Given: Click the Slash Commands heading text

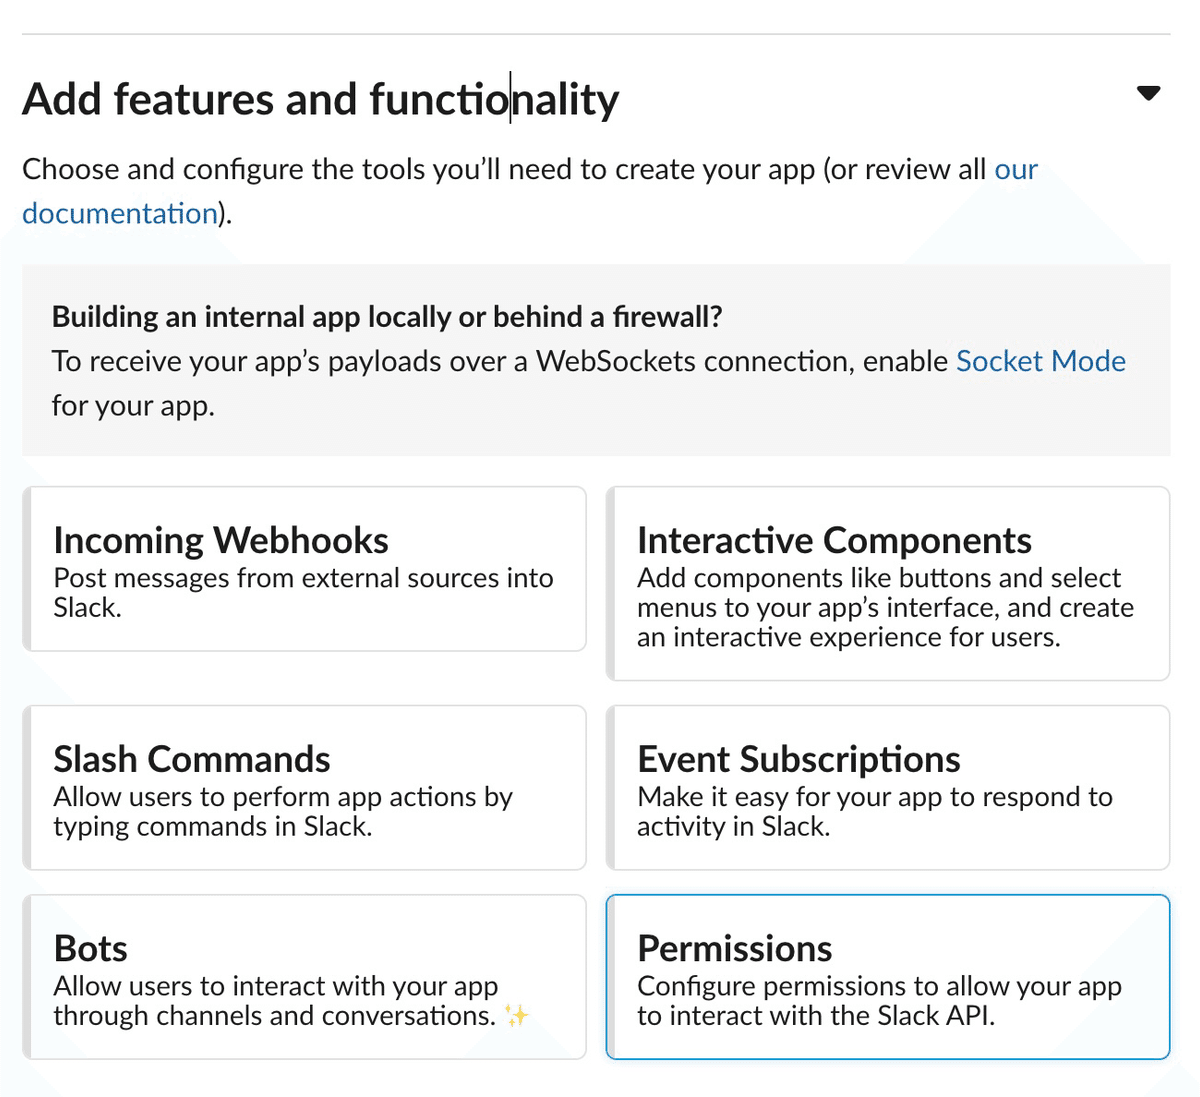Looking at the screenshot, I should click(x=192, y=759).
